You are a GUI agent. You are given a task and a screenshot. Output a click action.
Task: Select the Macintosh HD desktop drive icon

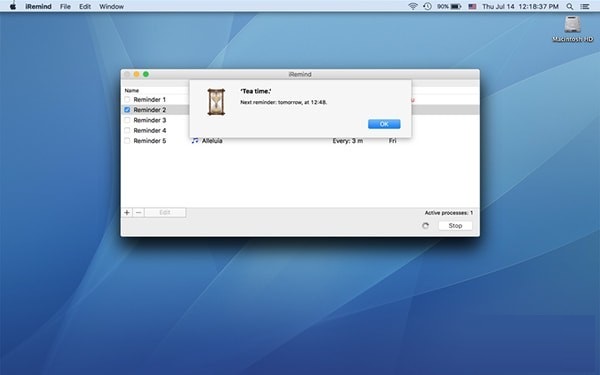pos(572,24)
